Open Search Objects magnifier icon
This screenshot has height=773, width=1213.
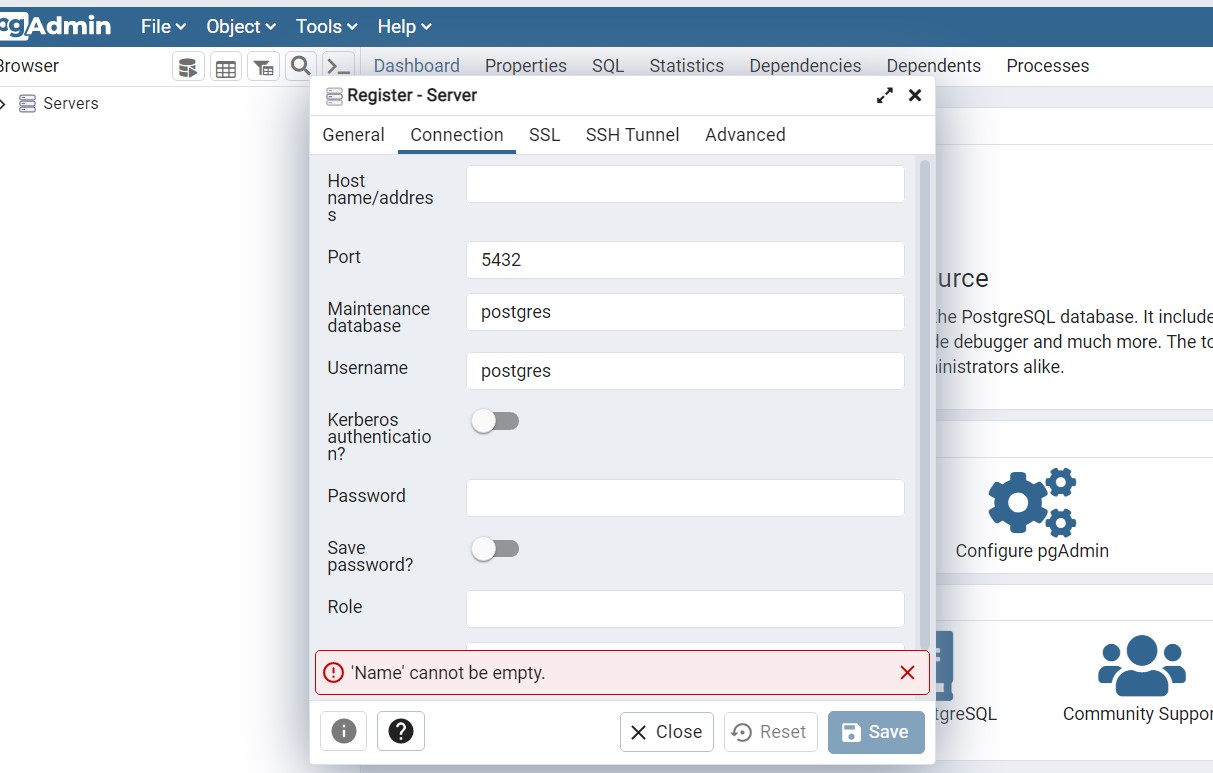[x=300, y=67]
